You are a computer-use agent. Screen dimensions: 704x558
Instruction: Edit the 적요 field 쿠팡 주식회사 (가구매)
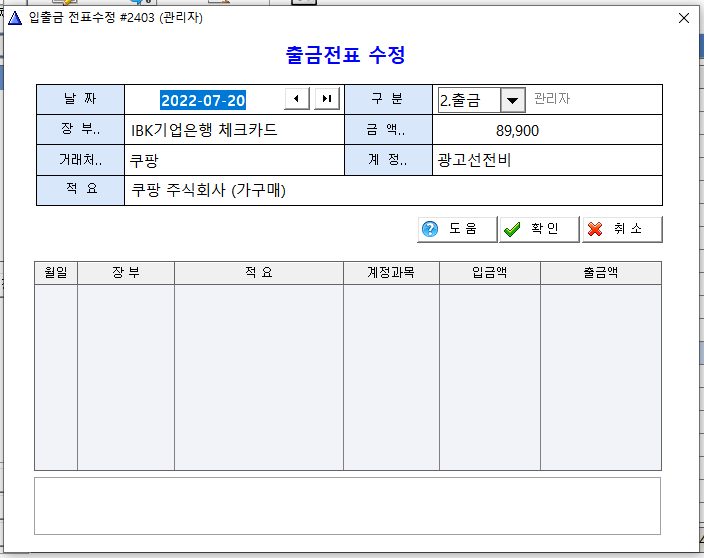click(393, 190)
